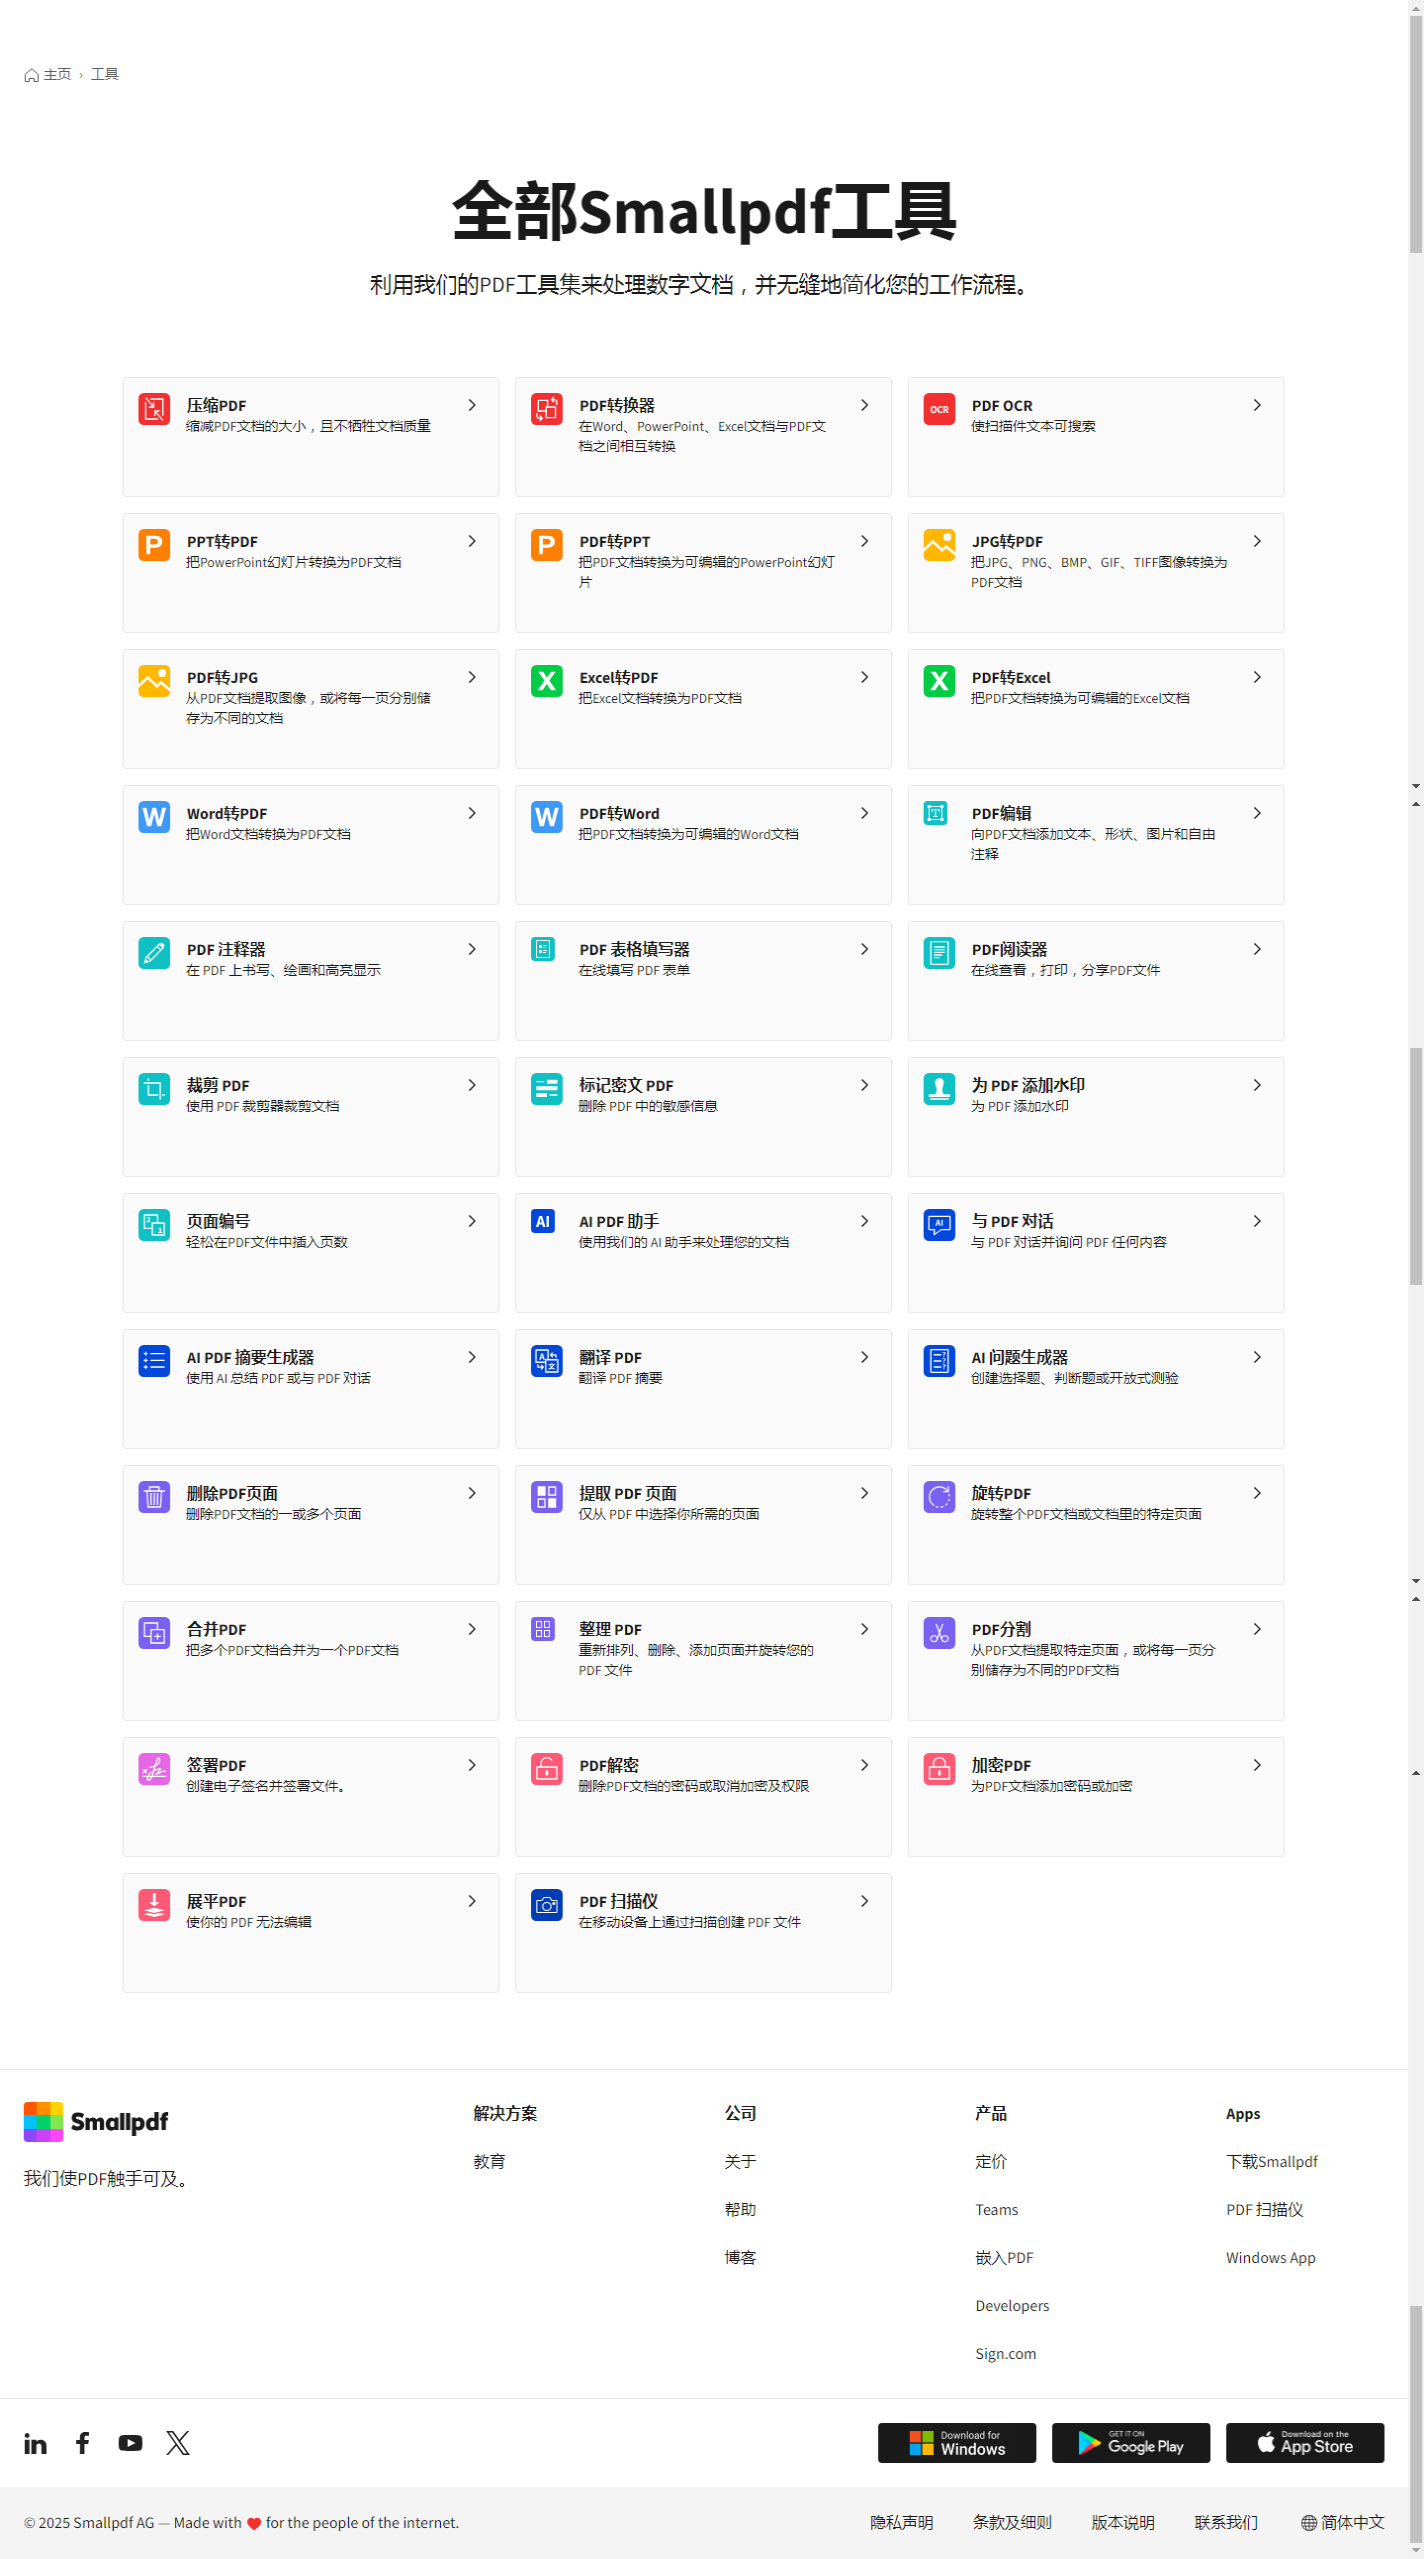Viewport: 1424px width, 2559px height.
Task: Click the chevron on PDF转PPT card
Action: [865, 541]
